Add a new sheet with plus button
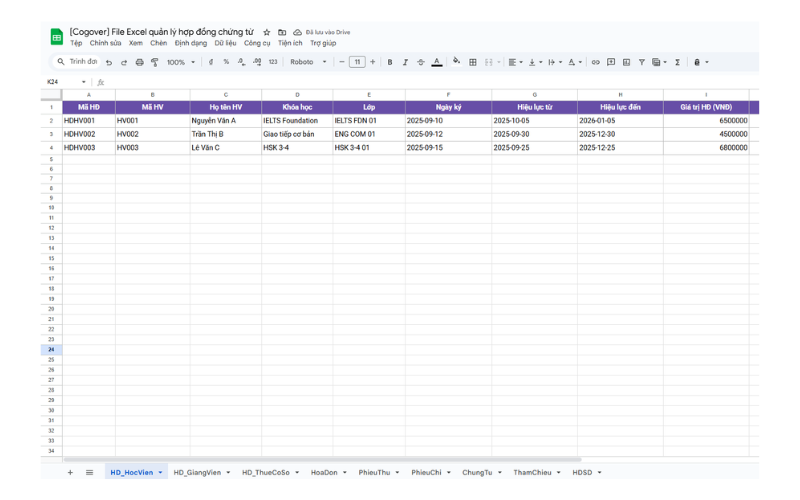The width and height of the screenshot is (800, 500). pyautogui.click(x=70, y=472)
